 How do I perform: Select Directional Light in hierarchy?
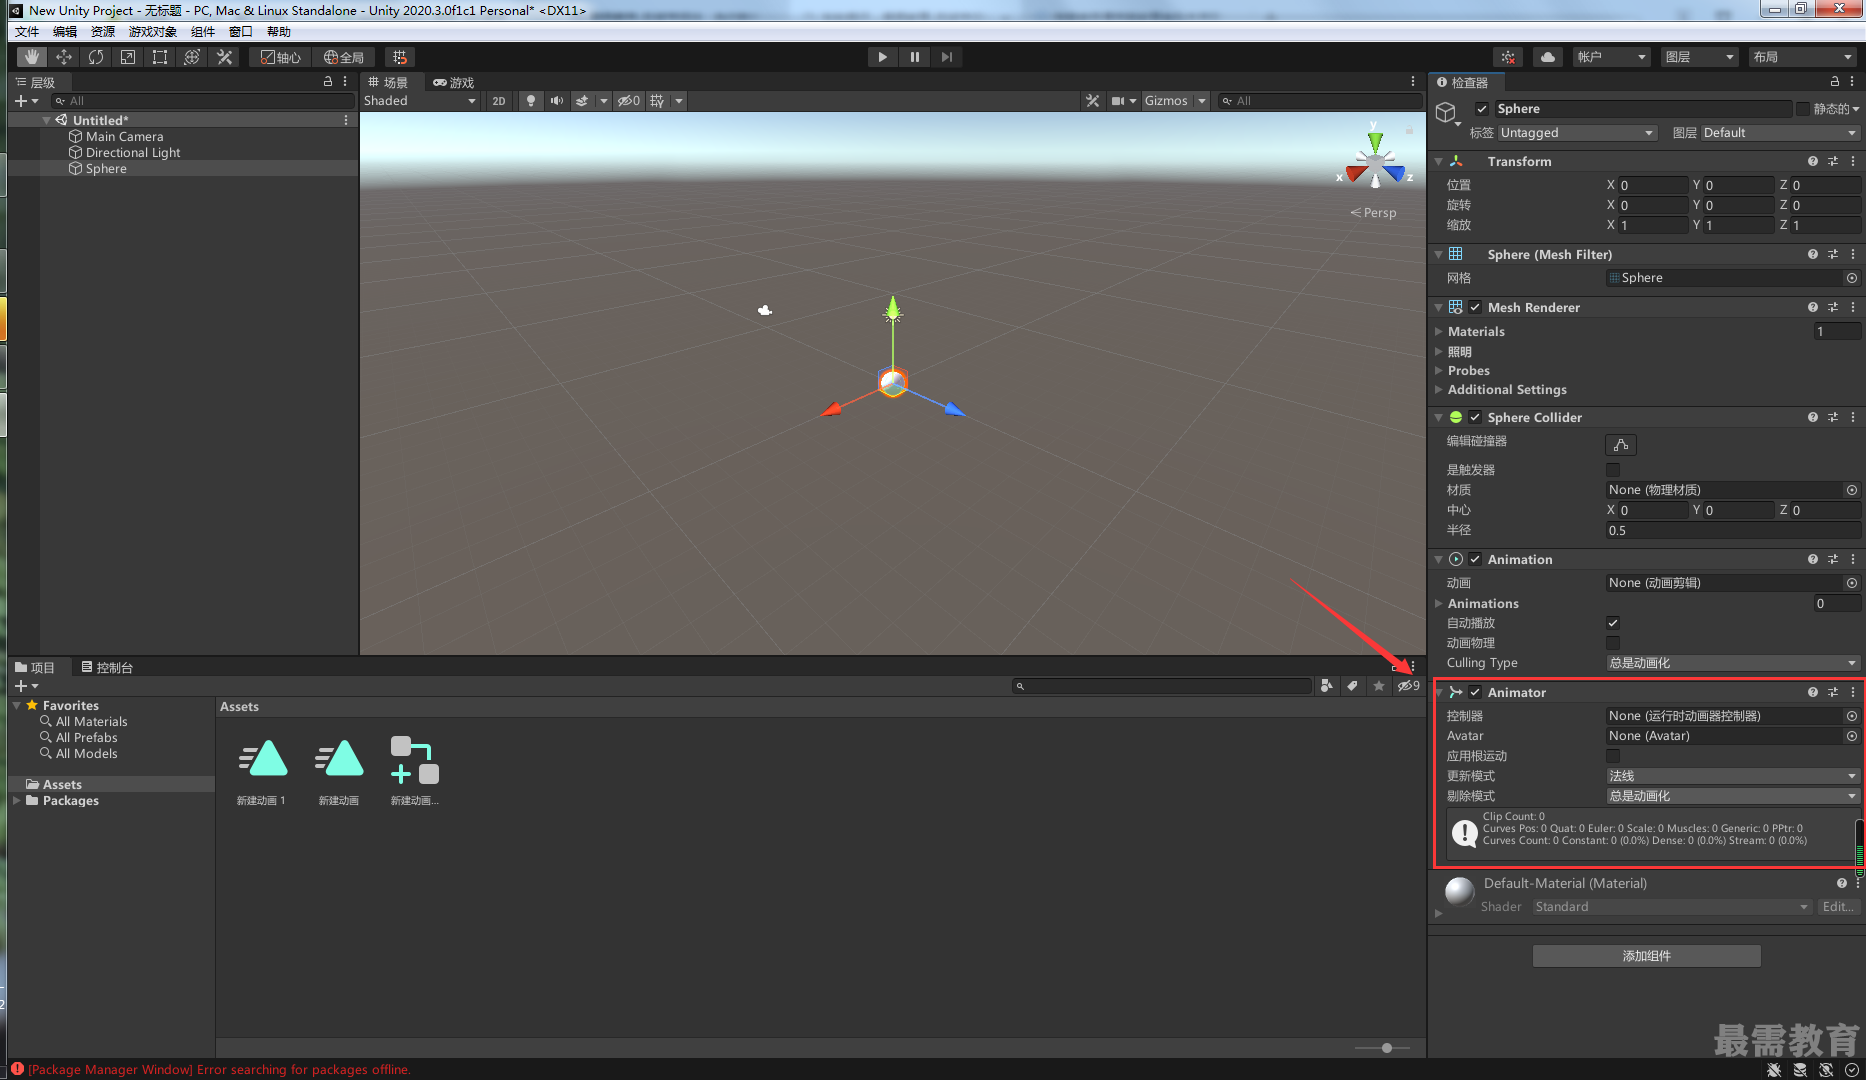tap(133, 153)
